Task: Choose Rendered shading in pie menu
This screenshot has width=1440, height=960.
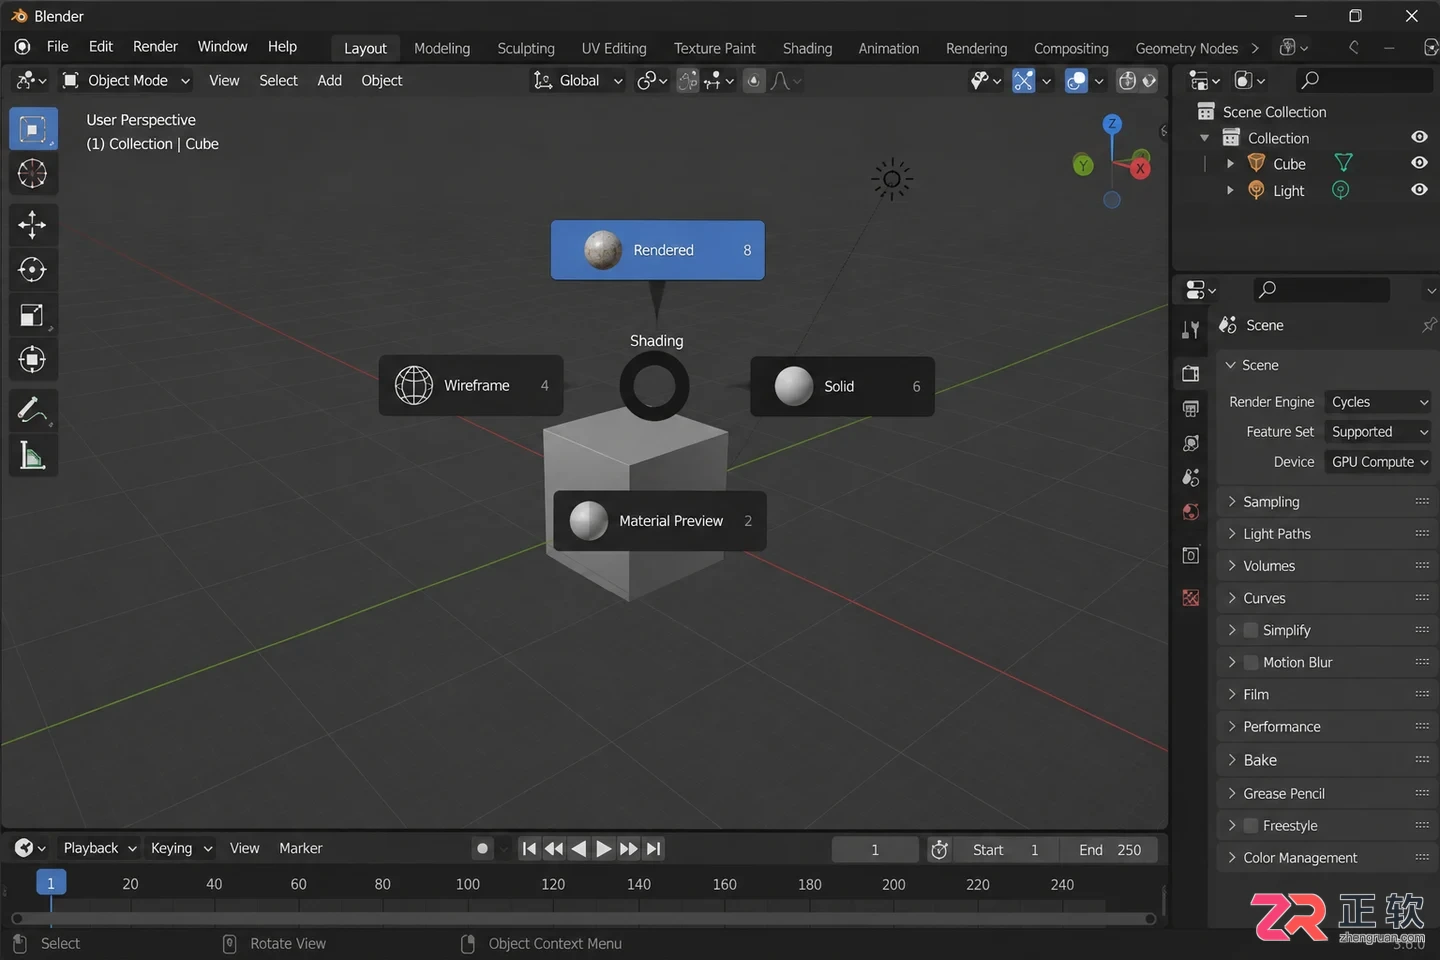Action: tap(658, 250)
